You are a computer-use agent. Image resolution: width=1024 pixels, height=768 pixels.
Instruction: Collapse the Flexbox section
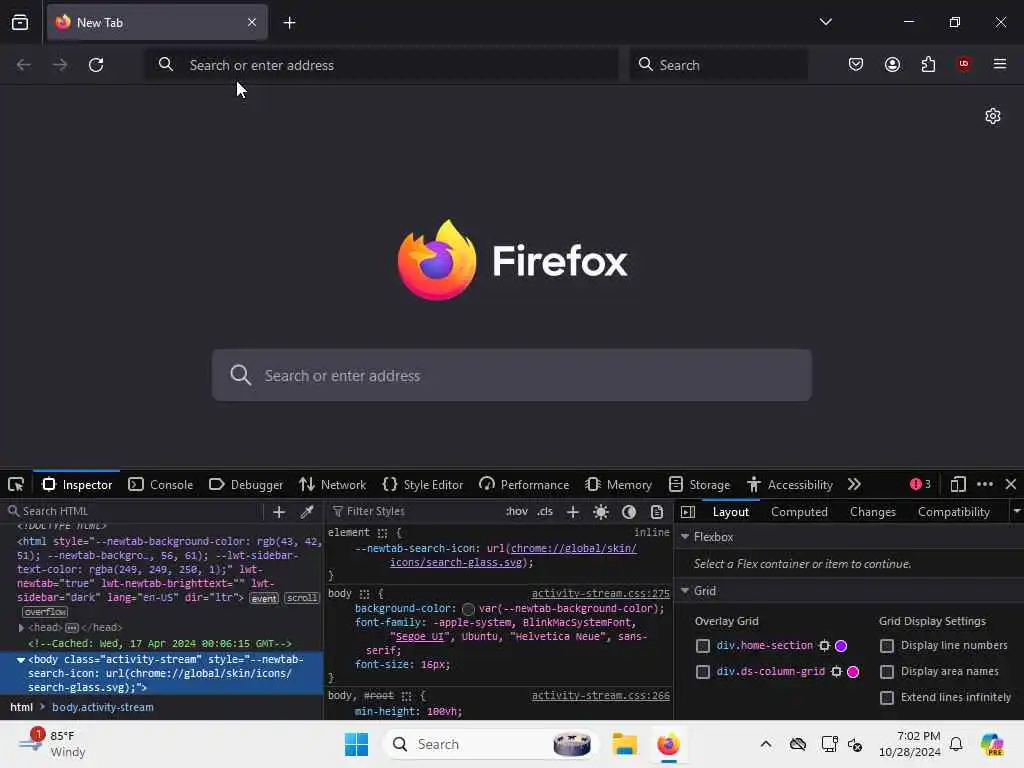(x=685, y=537)
